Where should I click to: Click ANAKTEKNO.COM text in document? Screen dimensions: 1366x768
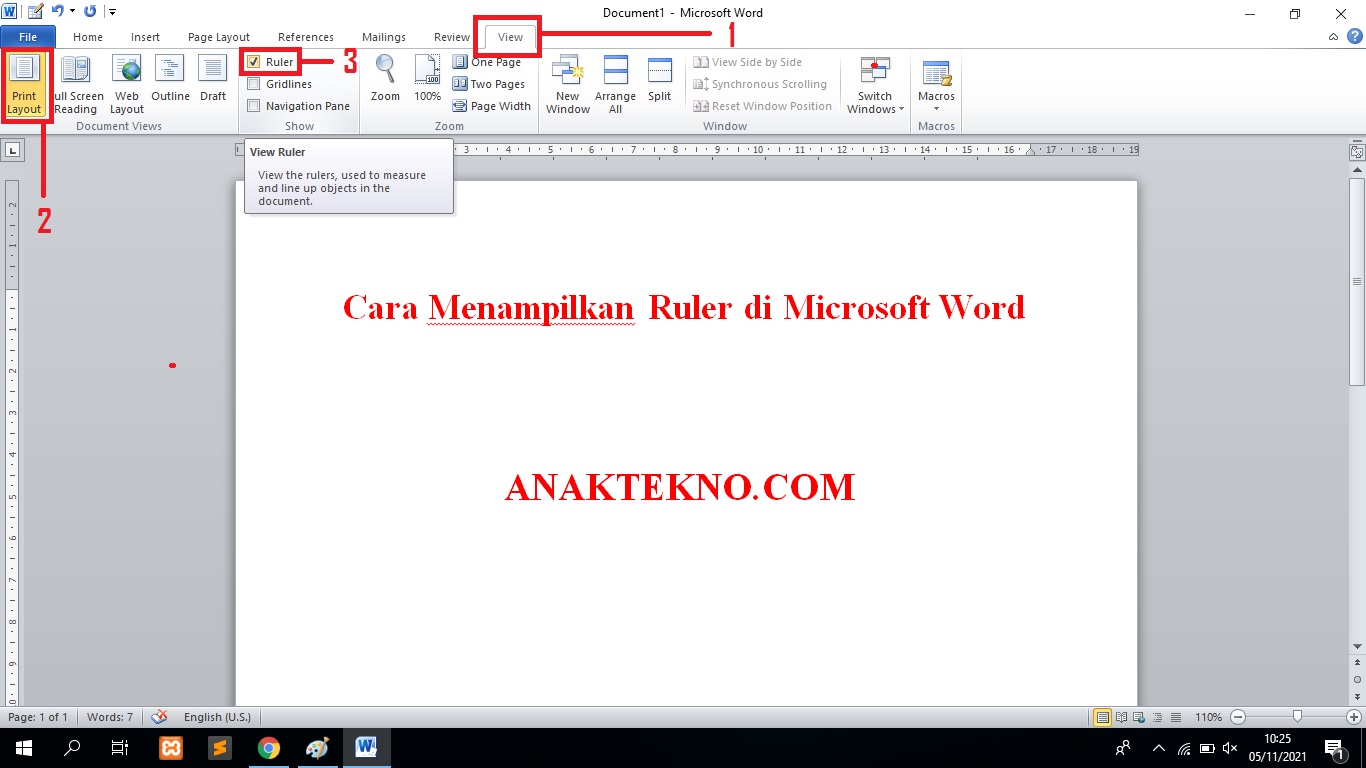(680, 487)
